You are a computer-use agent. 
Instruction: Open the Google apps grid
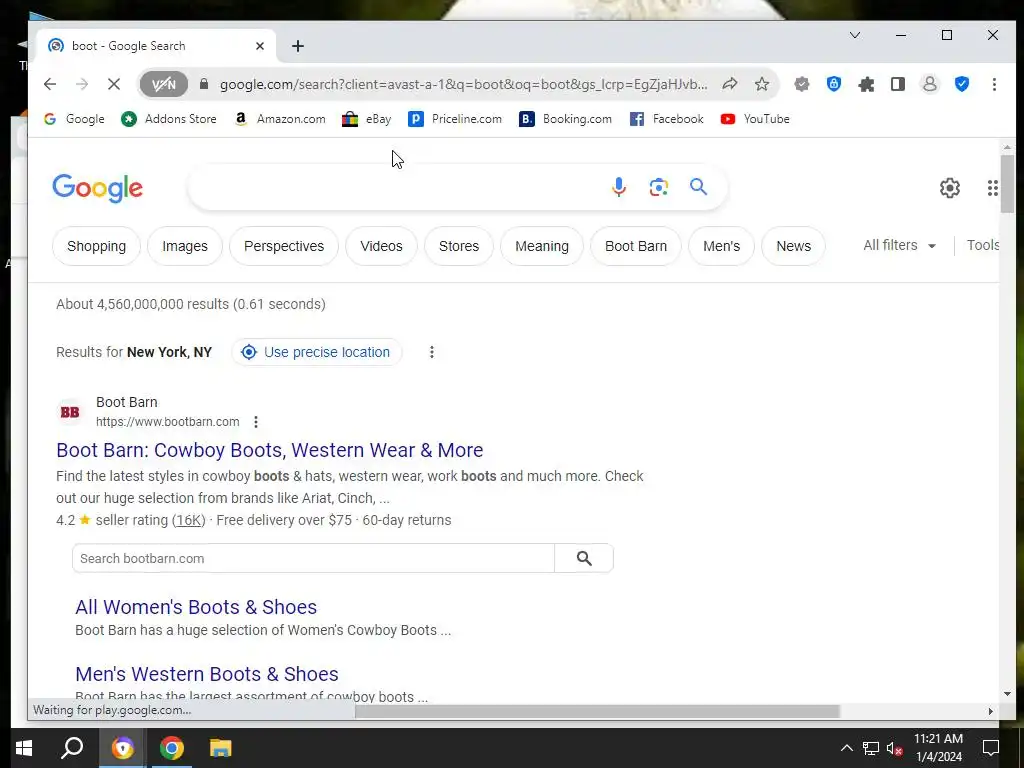993,188
